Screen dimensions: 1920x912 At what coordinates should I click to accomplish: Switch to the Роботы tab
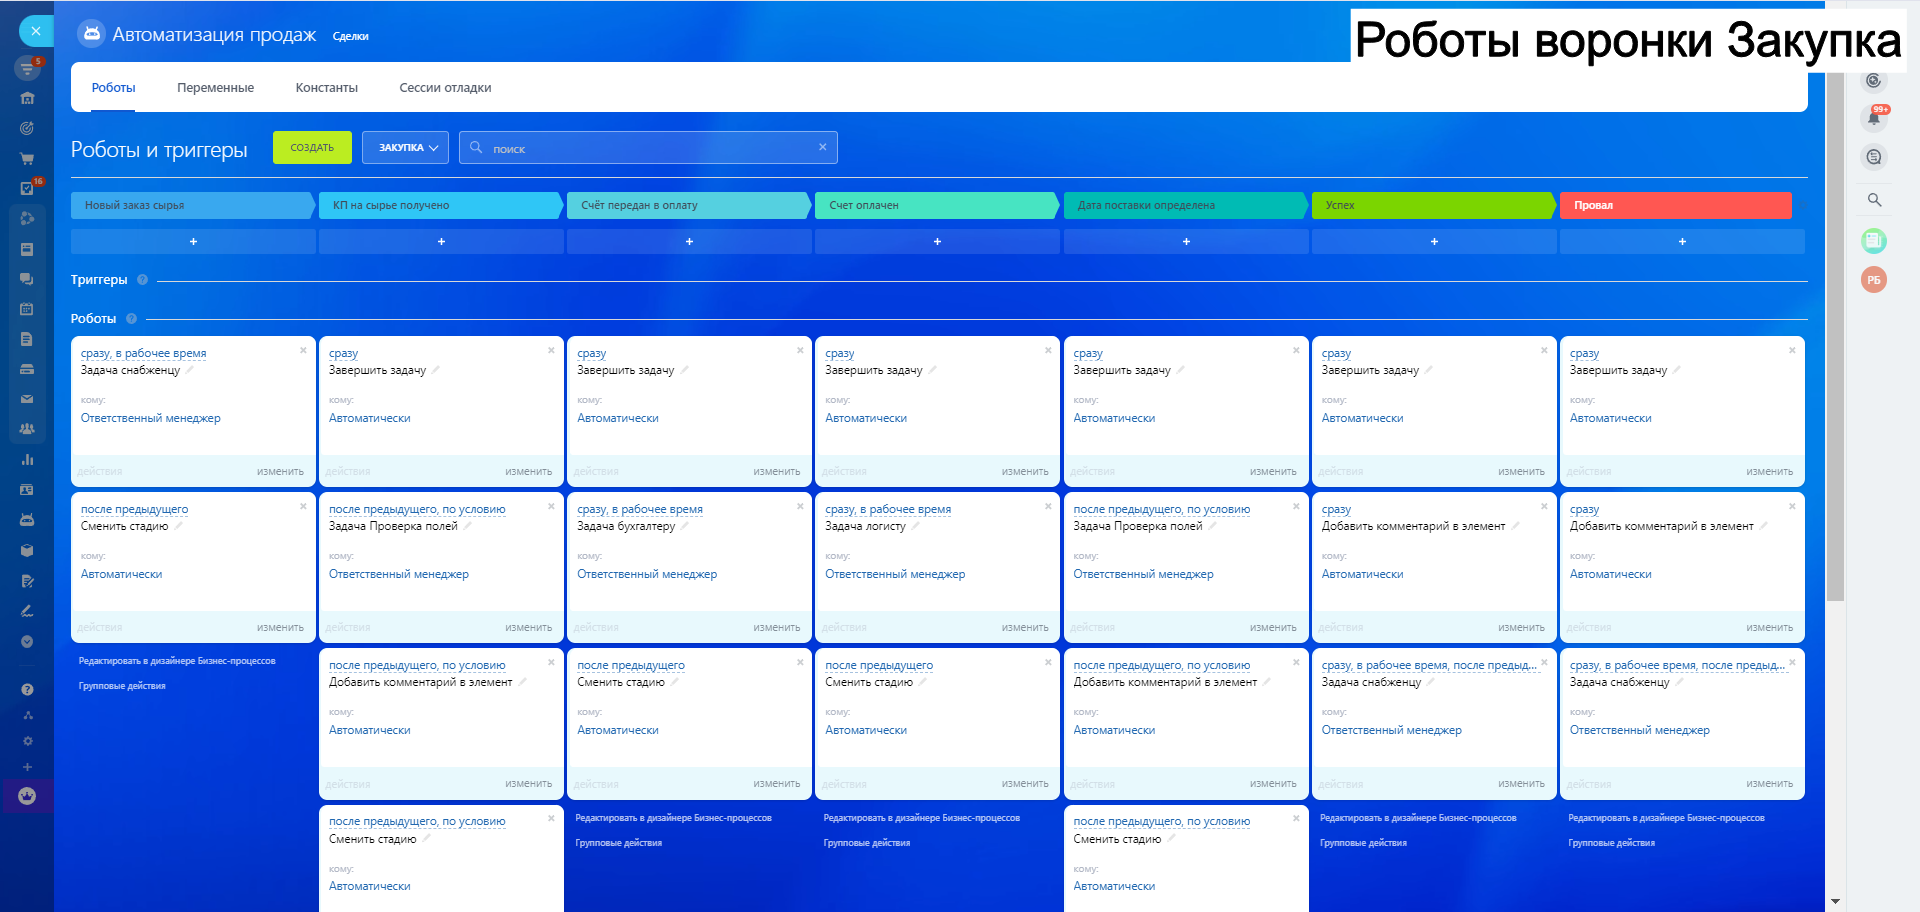point(113,88)
